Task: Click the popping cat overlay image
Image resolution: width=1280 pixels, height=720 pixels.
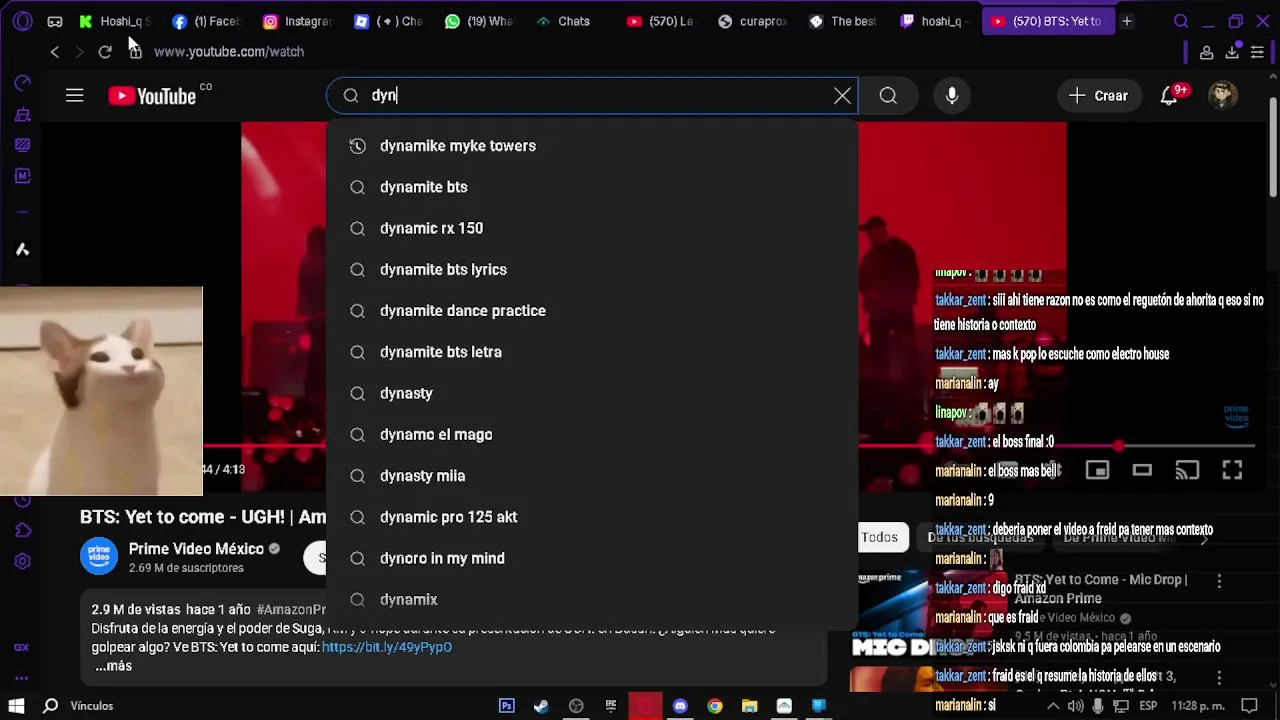Action: (101, 391)
